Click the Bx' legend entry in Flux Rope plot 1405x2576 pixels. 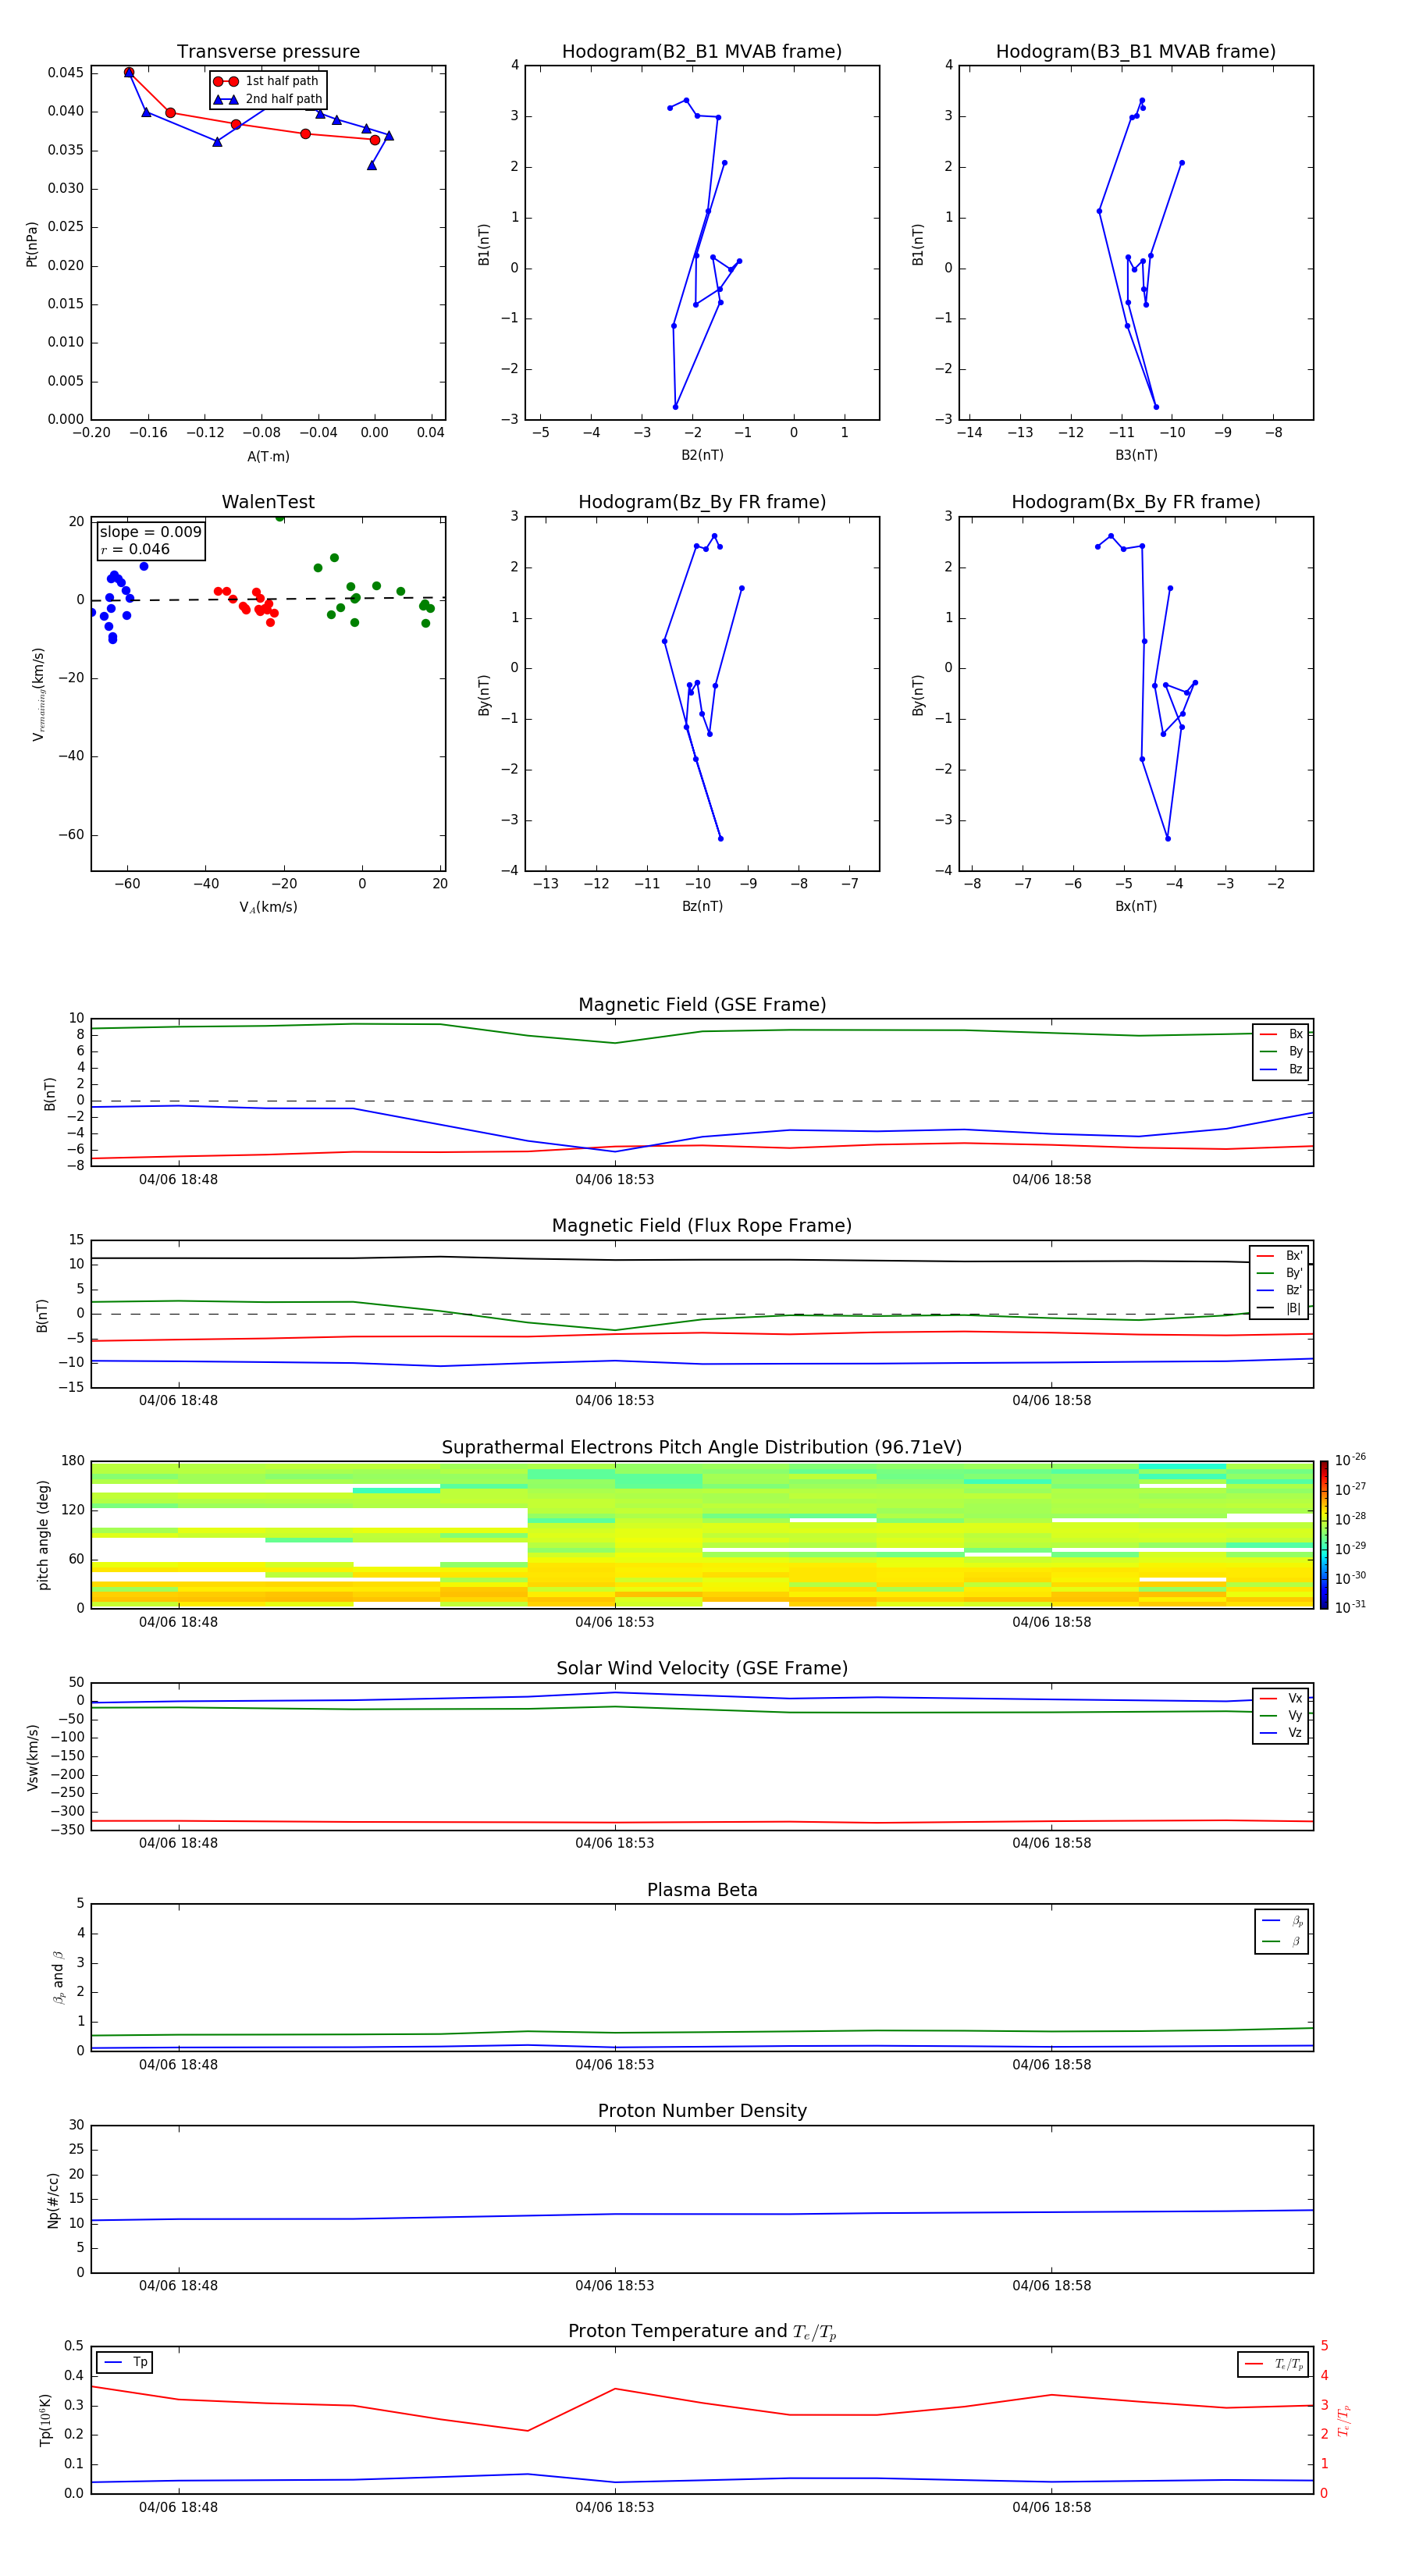click(1280, 1256)
